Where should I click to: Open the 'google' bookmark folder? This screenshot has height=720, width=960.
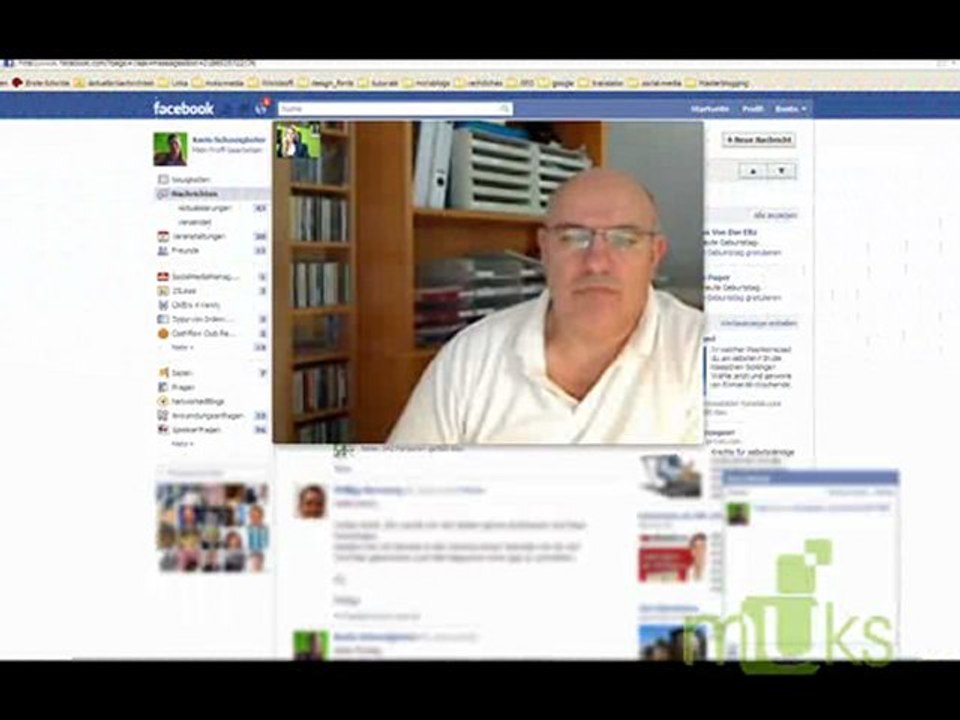click(557, 83)
